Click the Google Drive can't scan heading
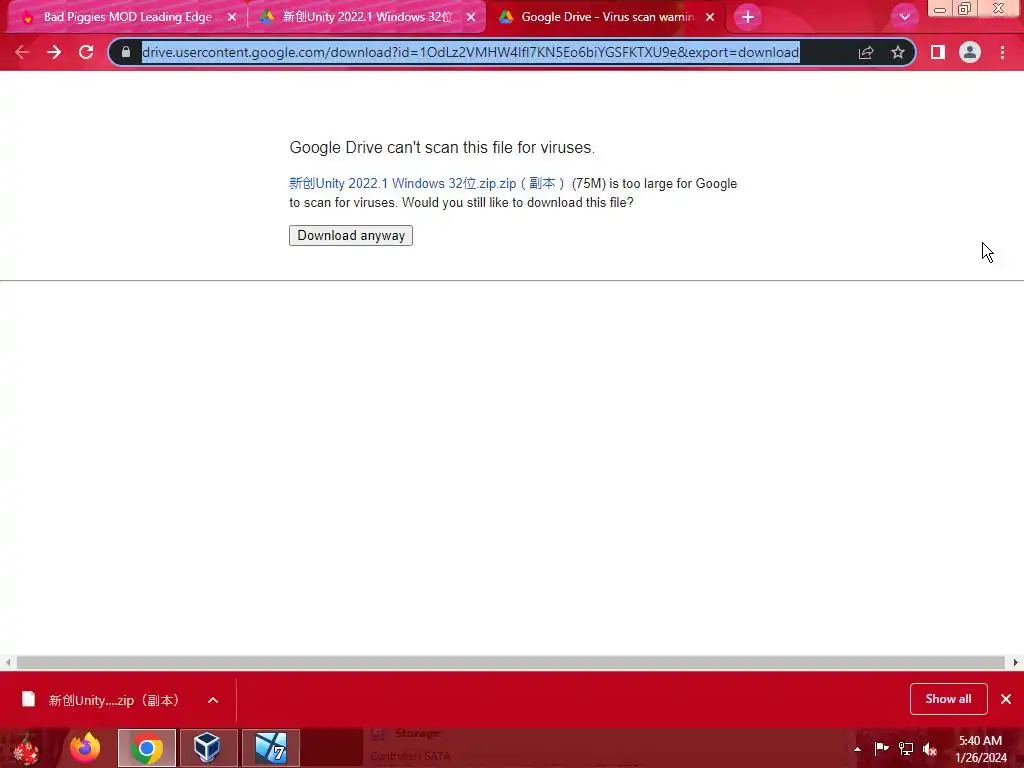The height and width of the screenshot is (768, 1024). coord(442,148)
